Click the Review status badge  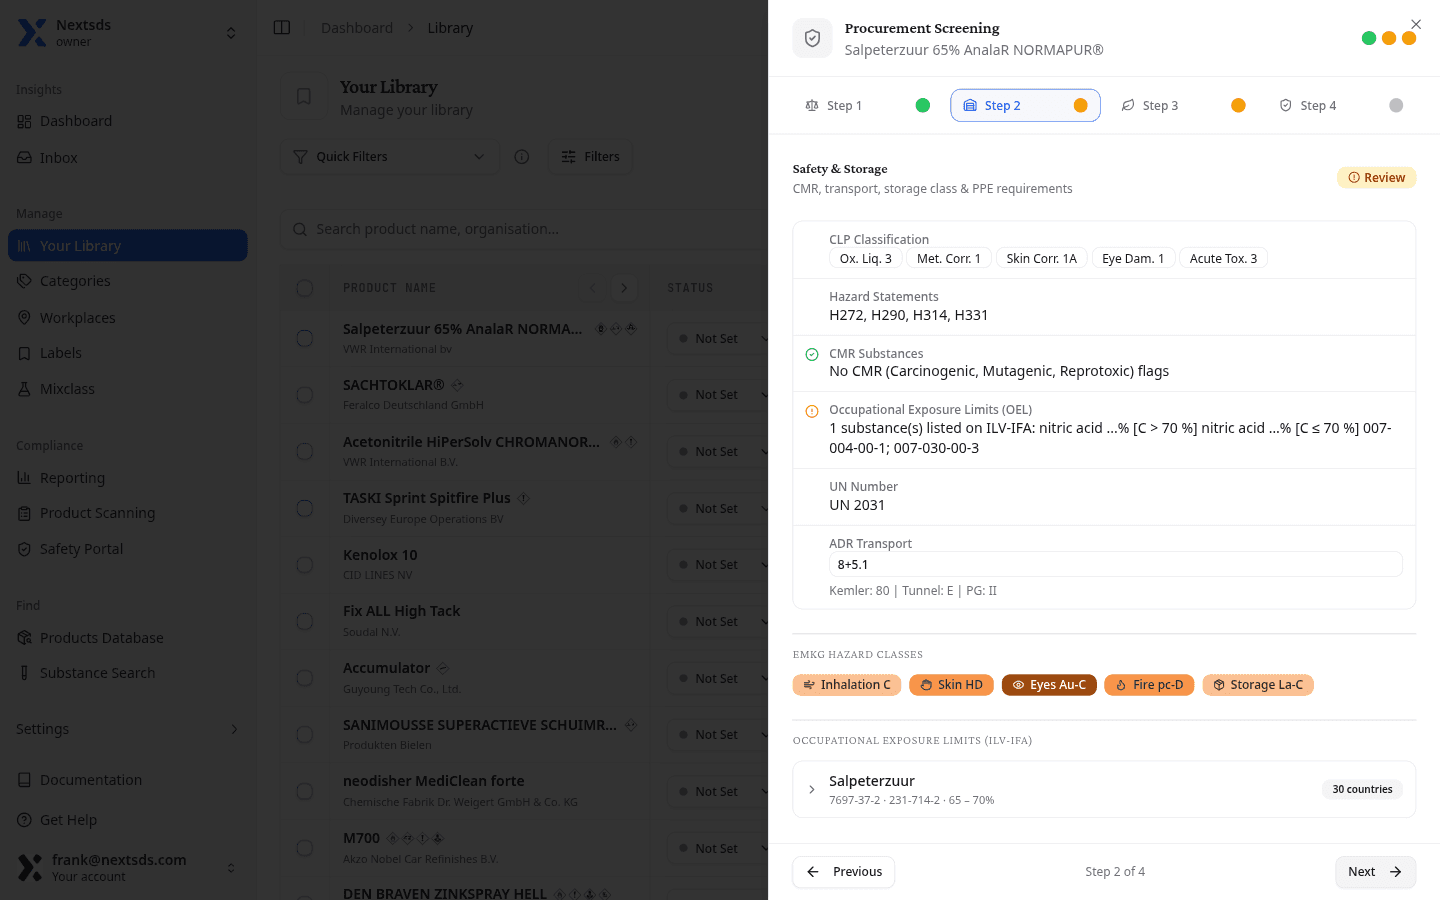tap(1377, 178)
